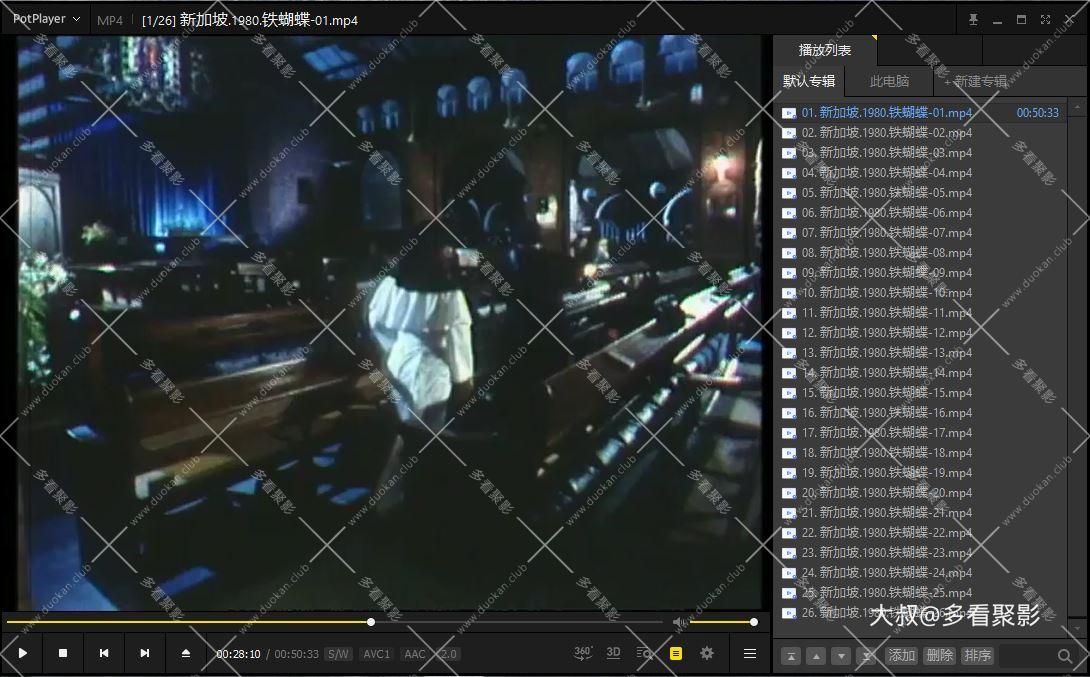Select playlist item 21. 新加坡.1980.铁蝴蝶-21.mp4

pos(920,513)
